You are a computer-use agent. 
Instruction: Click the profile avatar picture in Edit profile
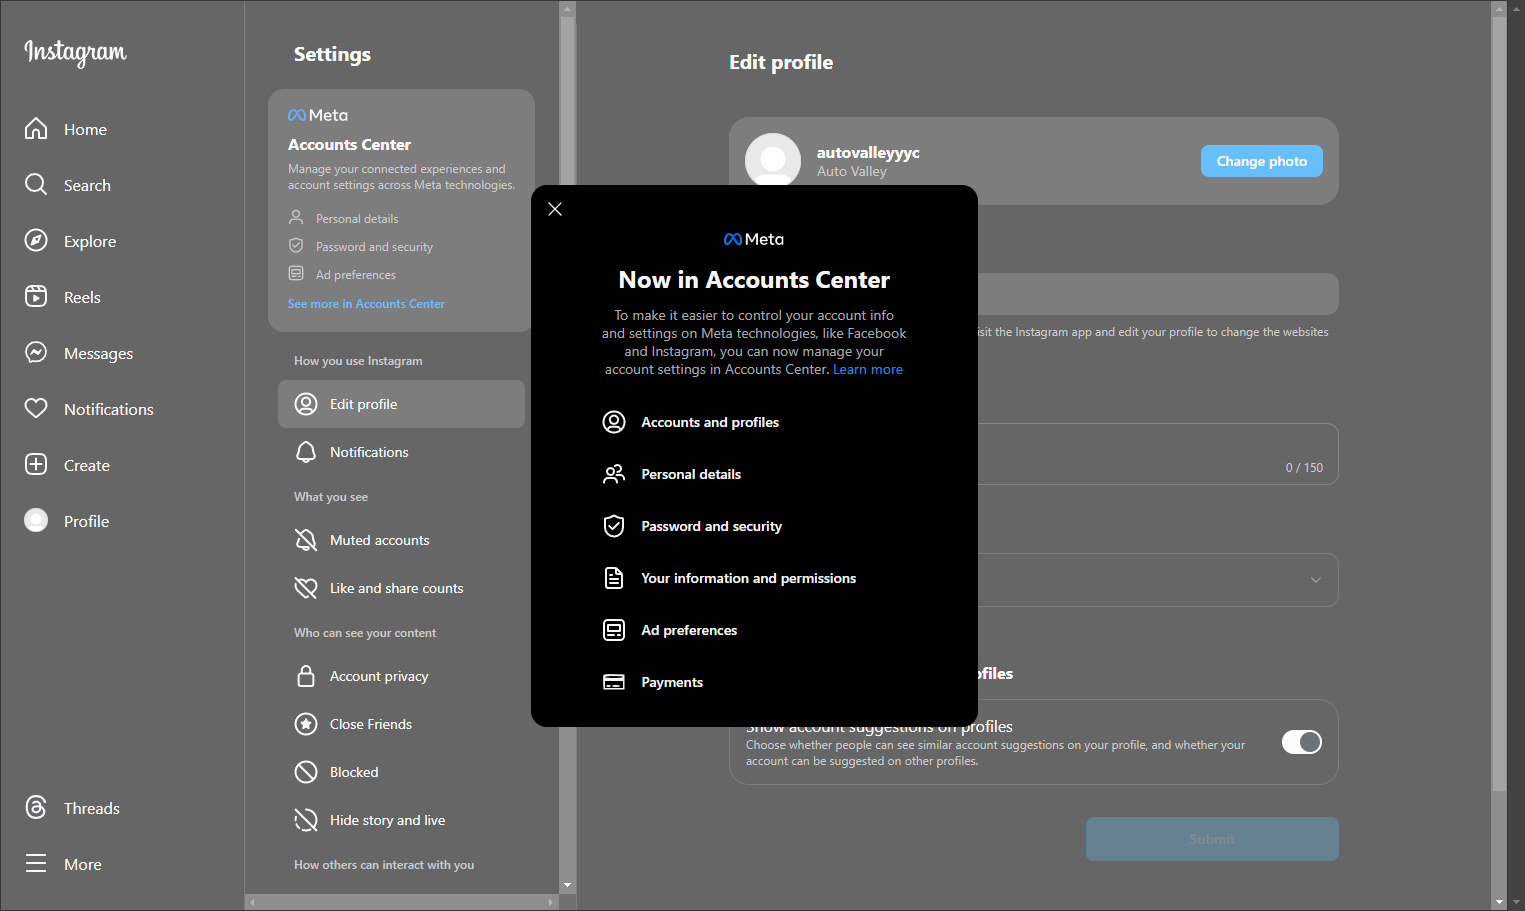pyautogui.click(x=773, y=159)
